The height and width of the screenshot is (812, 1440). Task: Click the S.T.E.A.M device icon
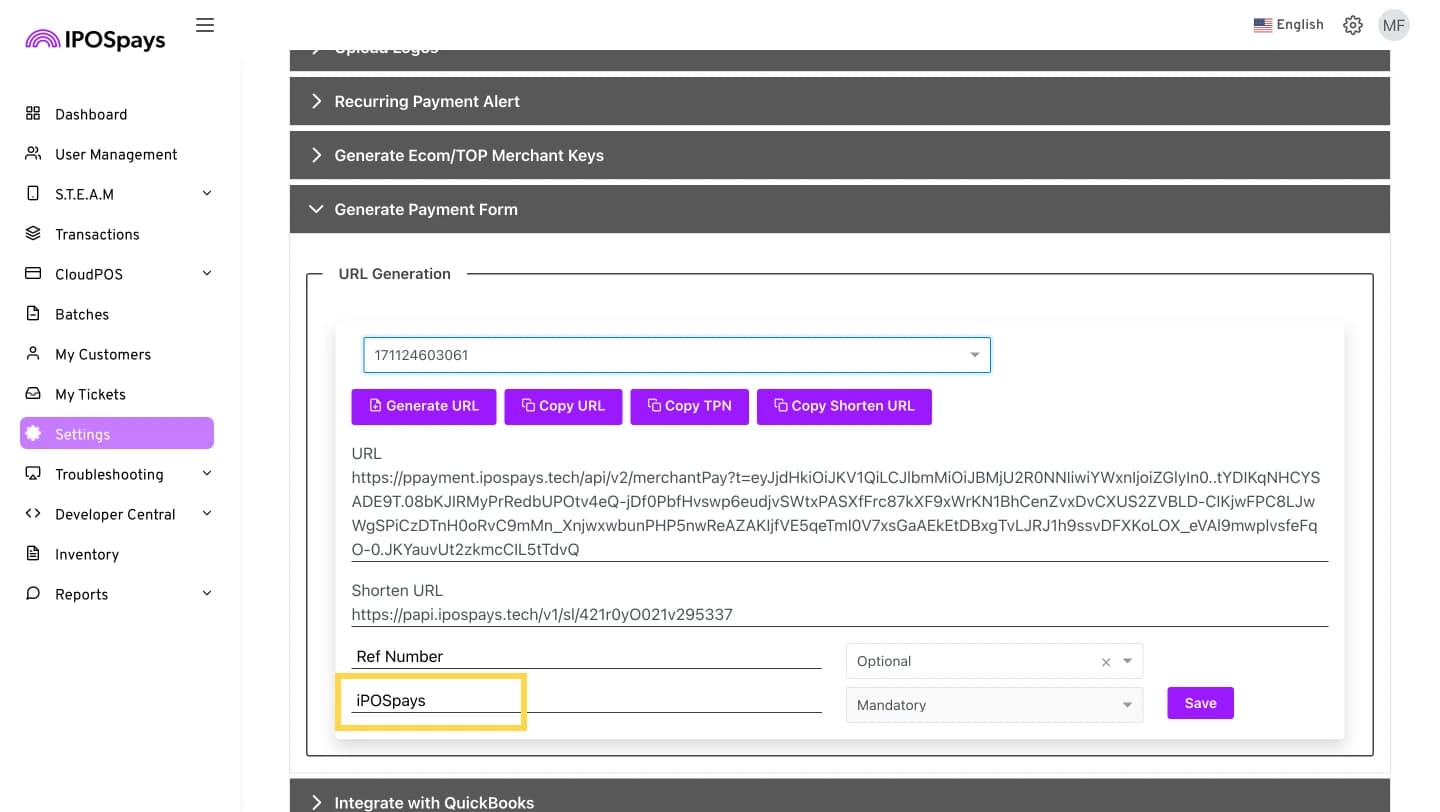point(33,194)
